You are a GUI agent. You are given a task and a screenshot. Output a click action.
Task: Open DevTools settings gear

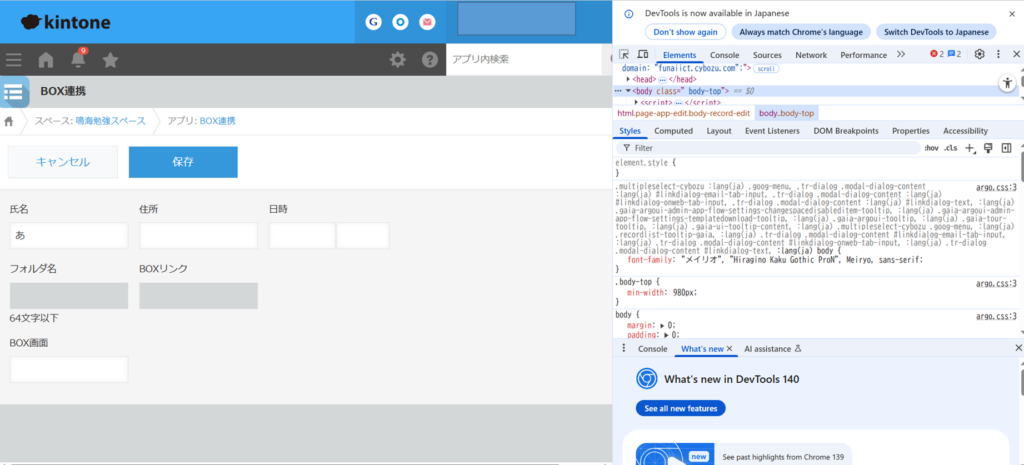click(x=979, y=55)
